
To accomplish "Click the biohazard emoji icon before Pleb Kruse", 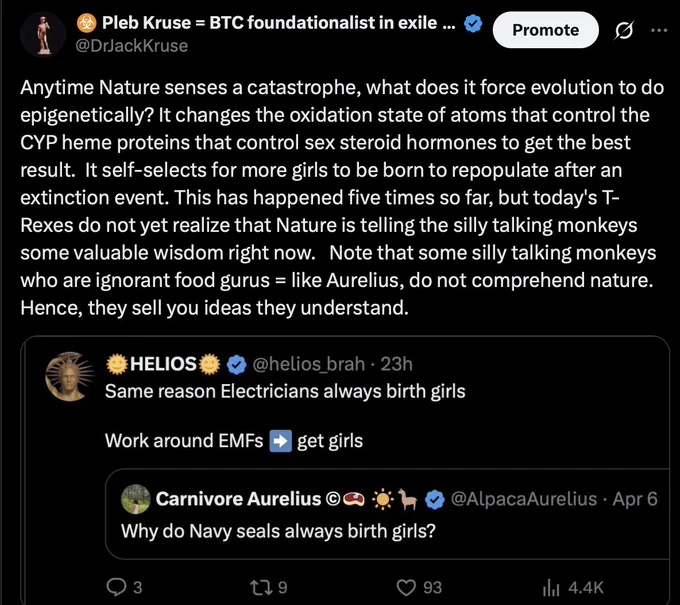I will [x=87, y=23].
